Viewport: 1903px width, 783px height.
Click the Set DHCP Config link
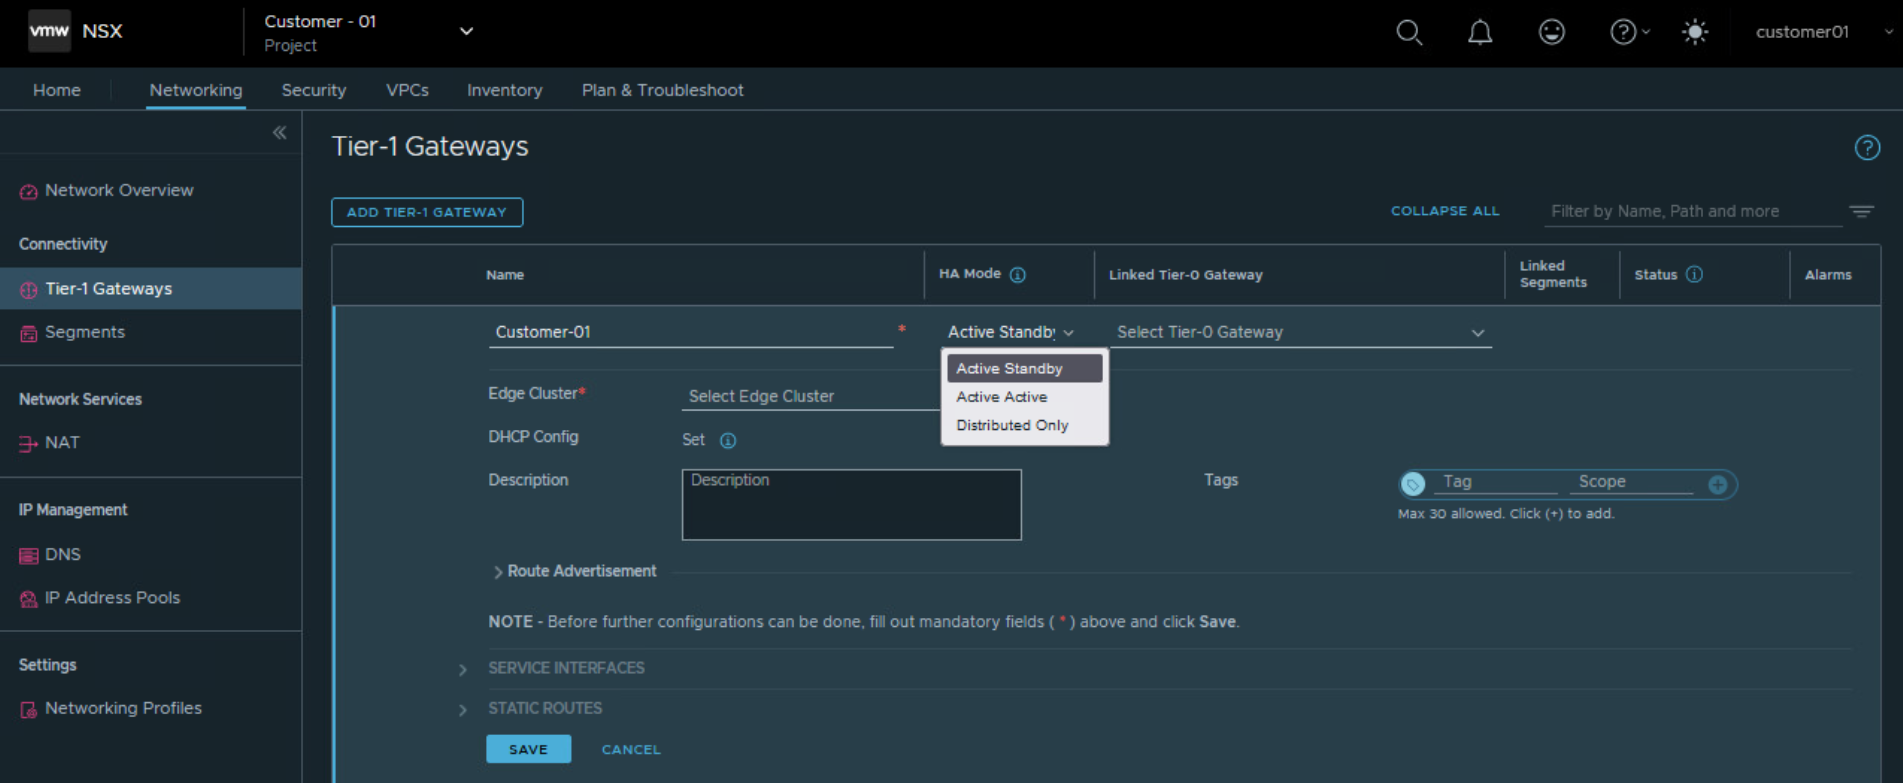(693, 440)
